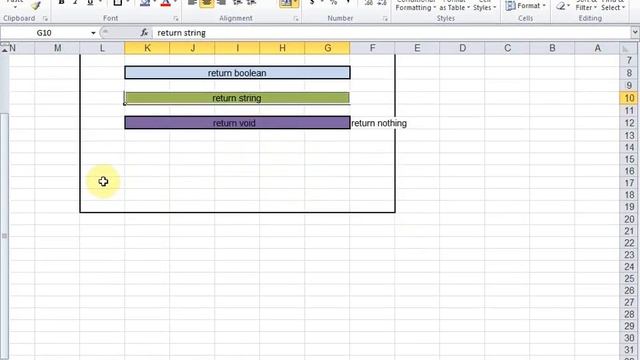The width and height of the screenshot is (640, 360).
Task: Open the Conditional Formatting dropdown
Action: pos(416,5)
